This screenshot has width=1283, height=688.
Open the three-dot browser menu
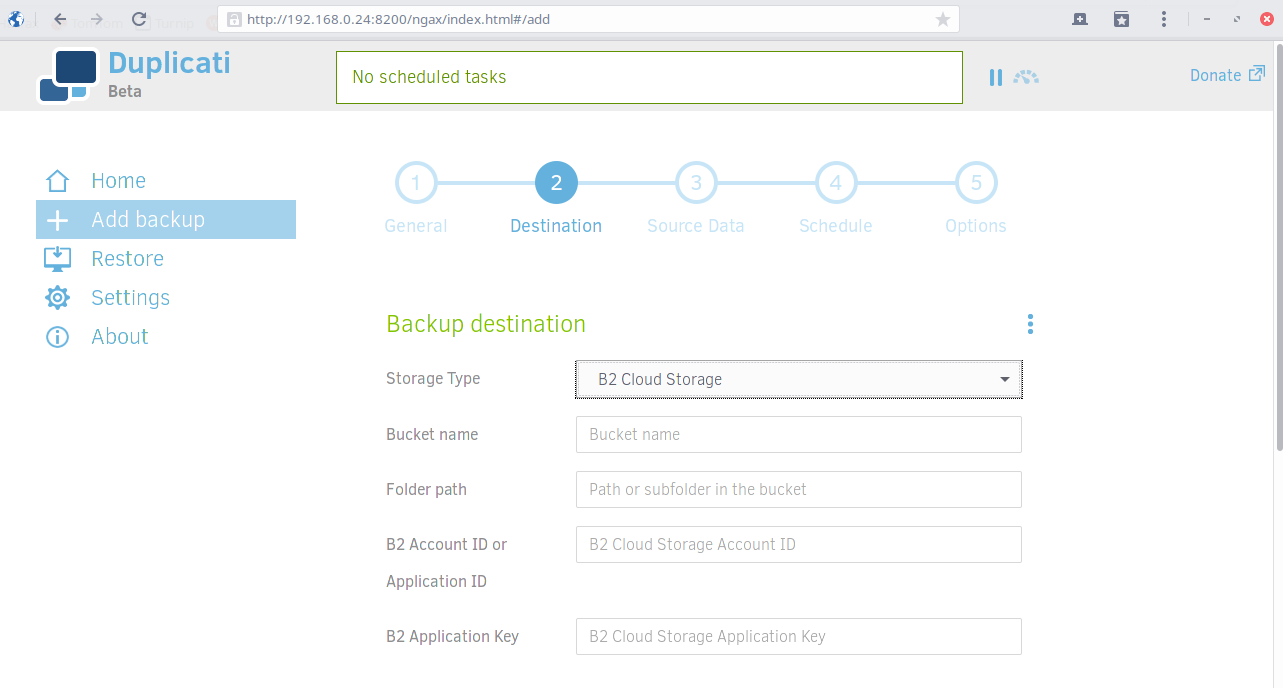(1164, 19)
